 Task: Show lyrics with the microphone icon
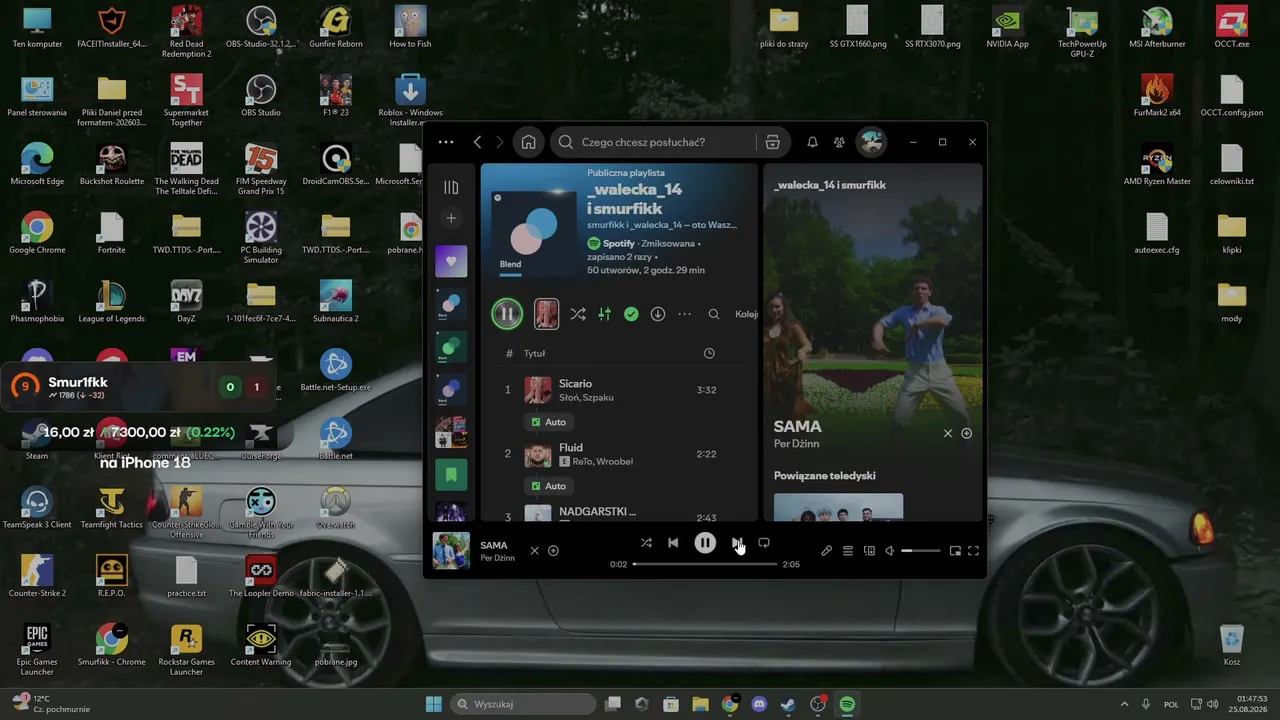tap(826, 551)
